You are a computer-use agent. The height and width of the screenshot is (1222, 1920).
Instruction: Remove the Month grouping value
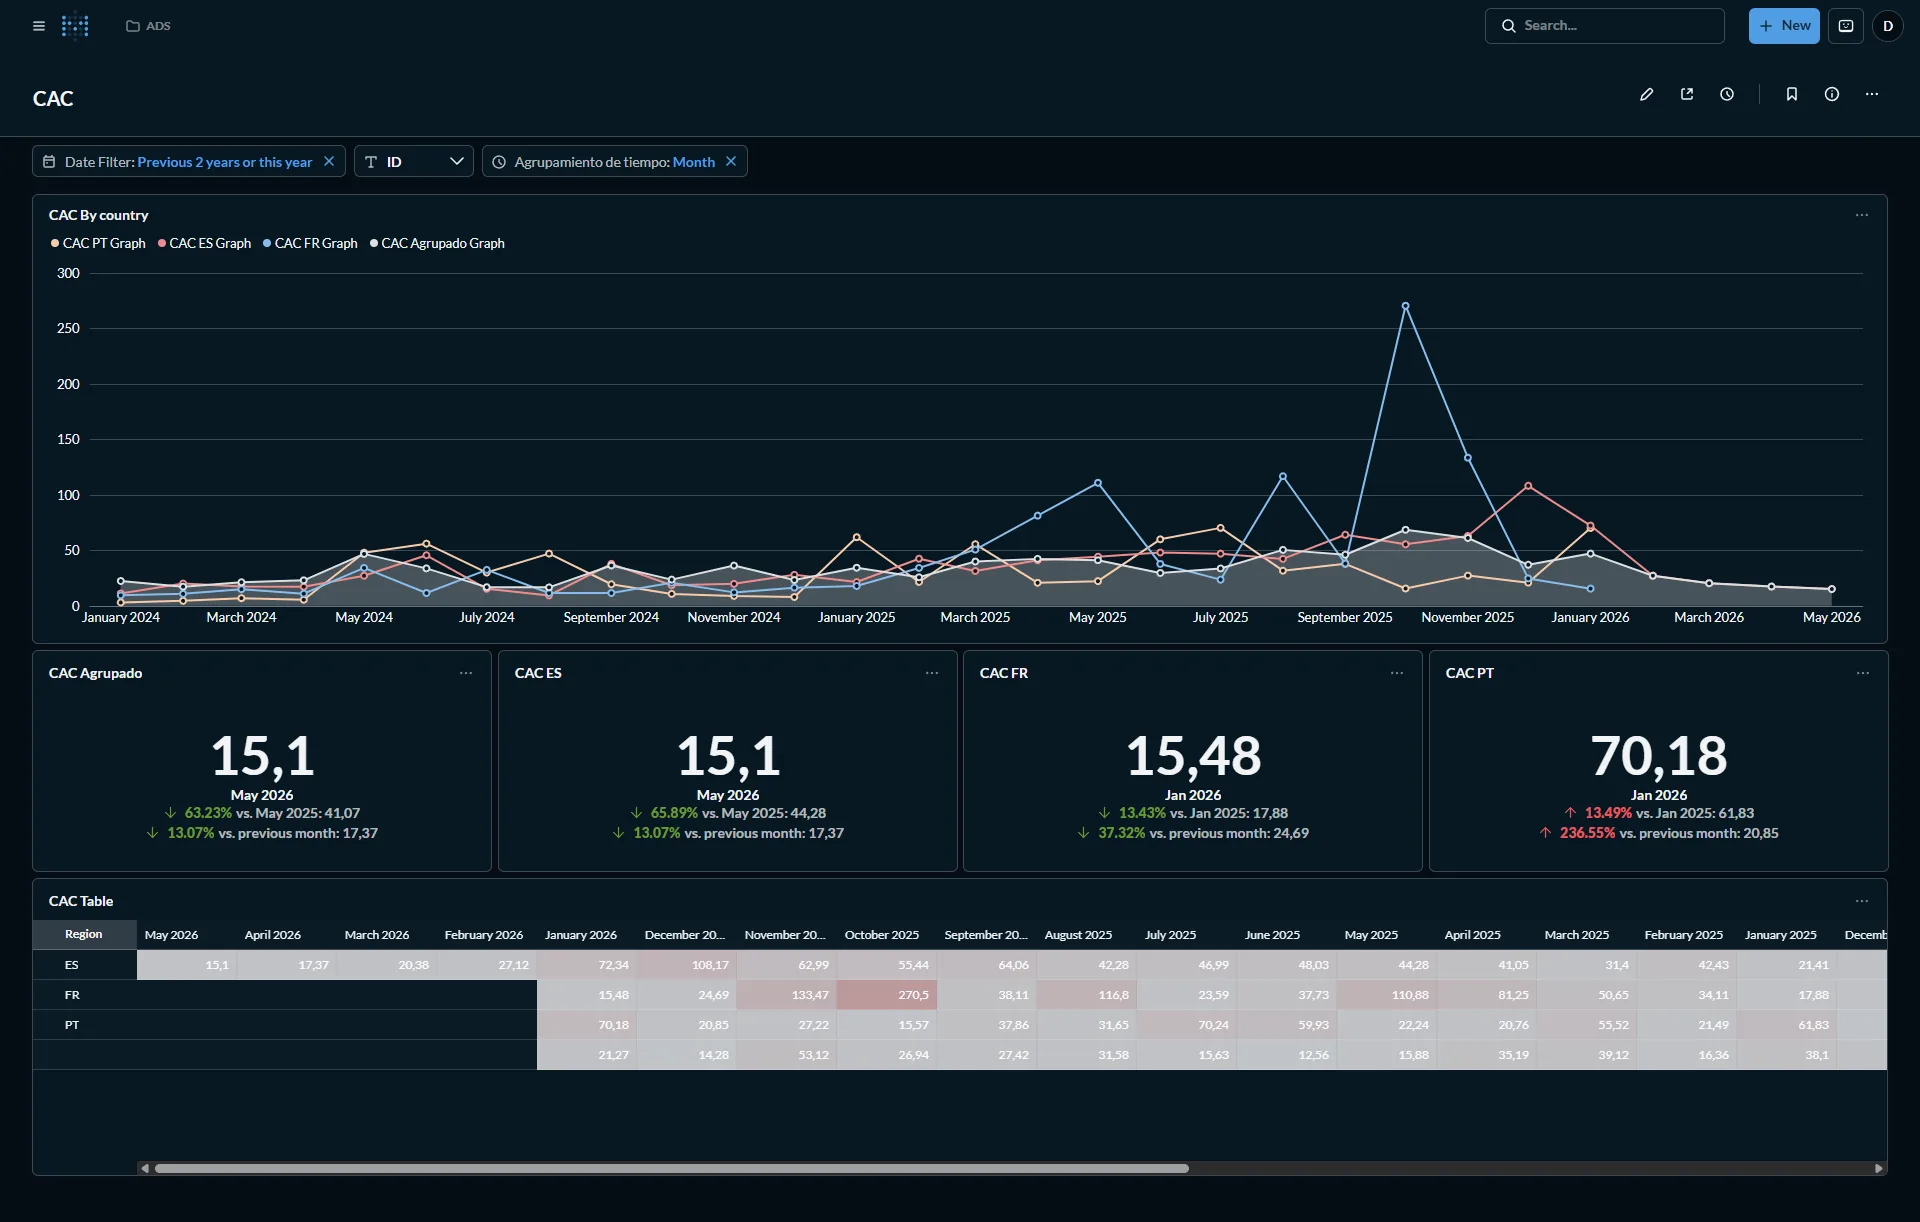point(731,161)
